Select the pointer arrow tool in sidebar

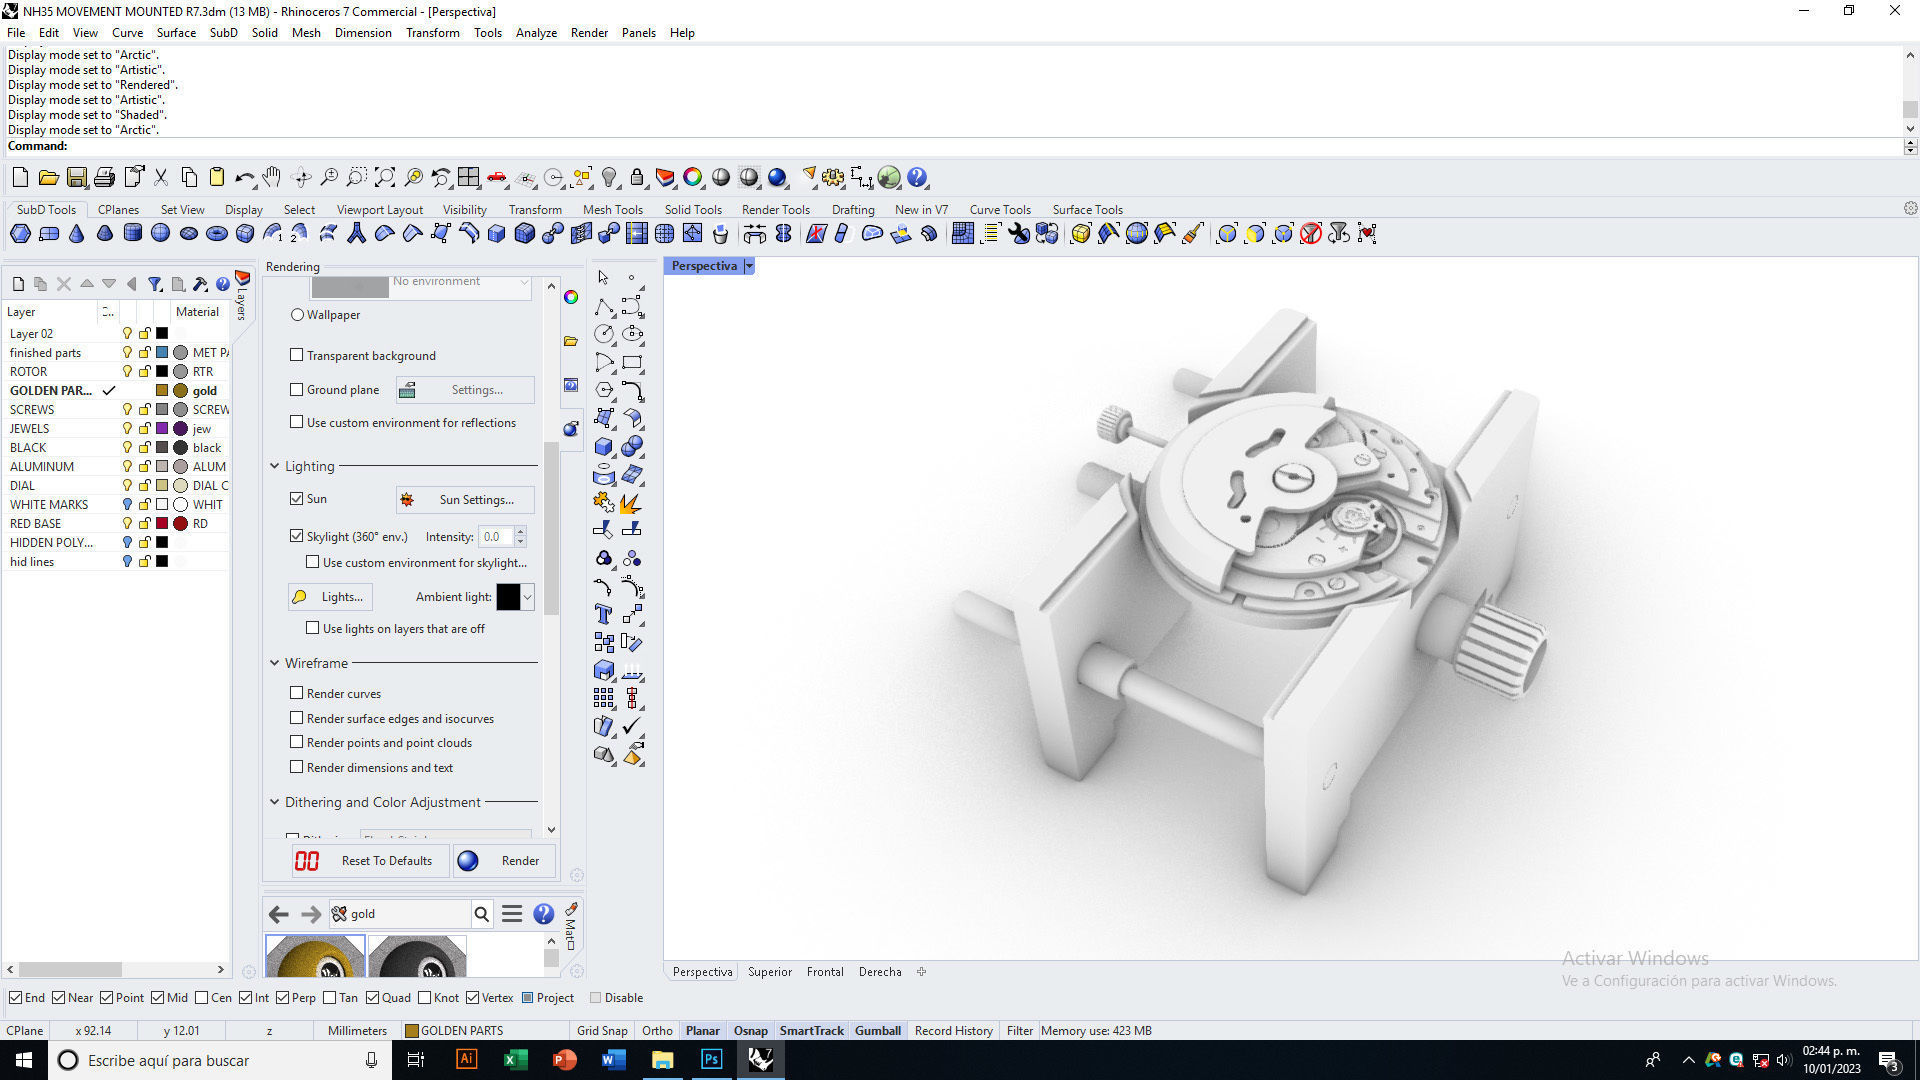(603, 278)
